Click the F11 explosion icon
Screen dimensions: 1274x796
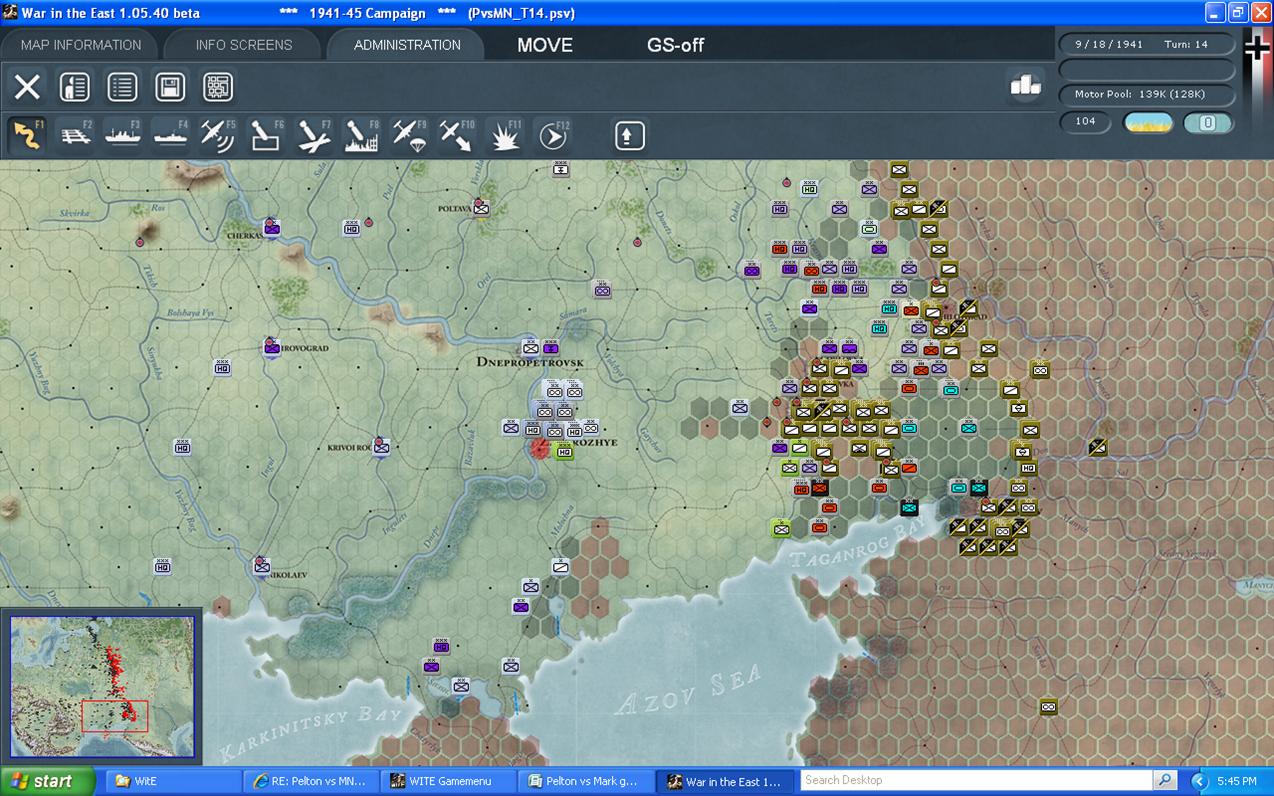505,135
